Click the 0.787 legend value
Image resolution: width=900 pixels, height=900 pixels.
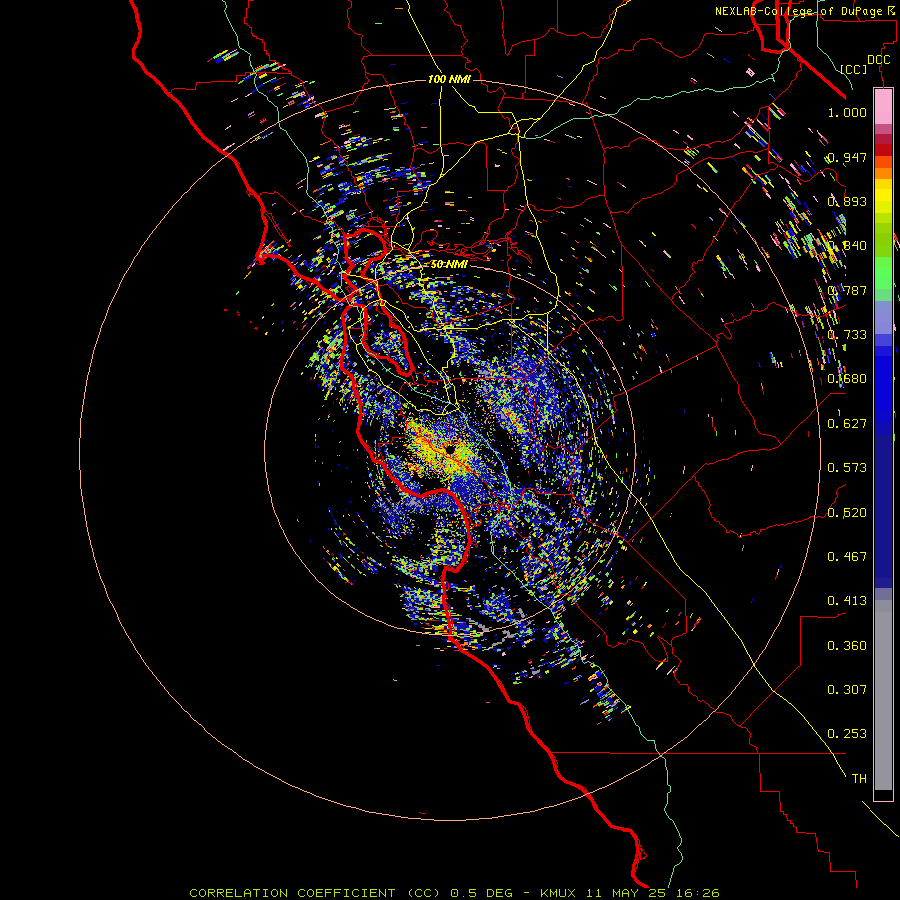tap(847, 290)
